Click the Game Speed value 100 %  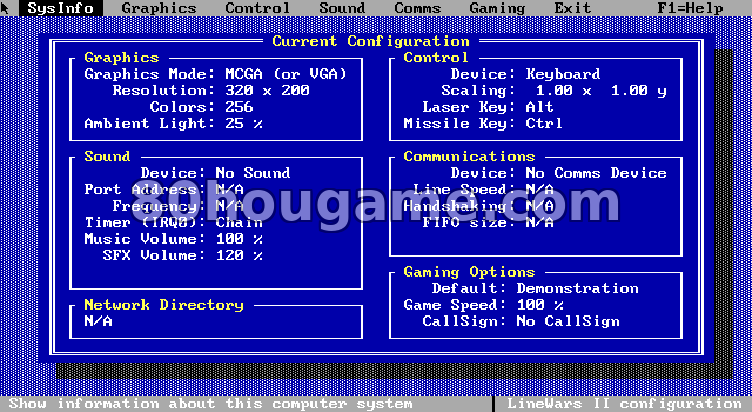coord(540,305)
